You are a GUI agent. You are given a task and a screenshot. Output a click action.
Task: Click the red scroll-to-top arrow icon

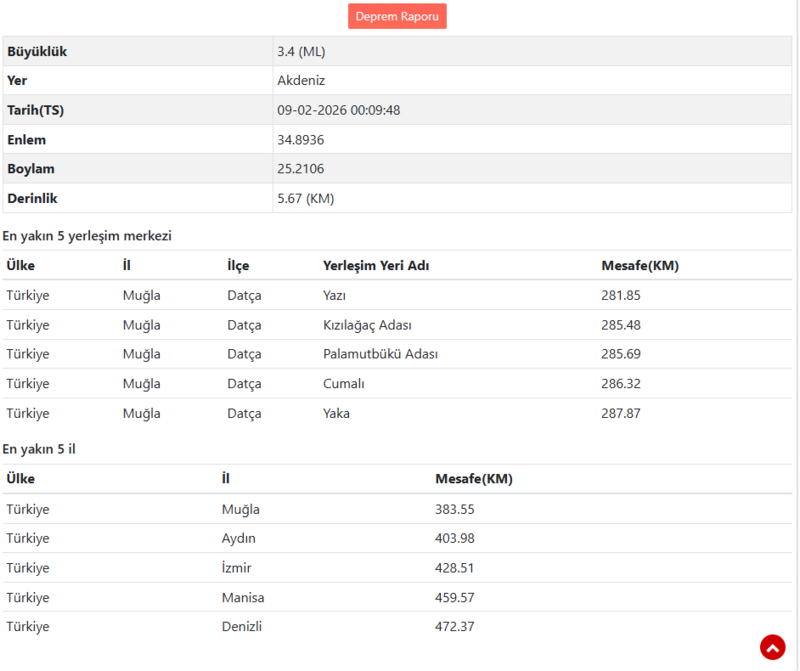click(771, 647)
